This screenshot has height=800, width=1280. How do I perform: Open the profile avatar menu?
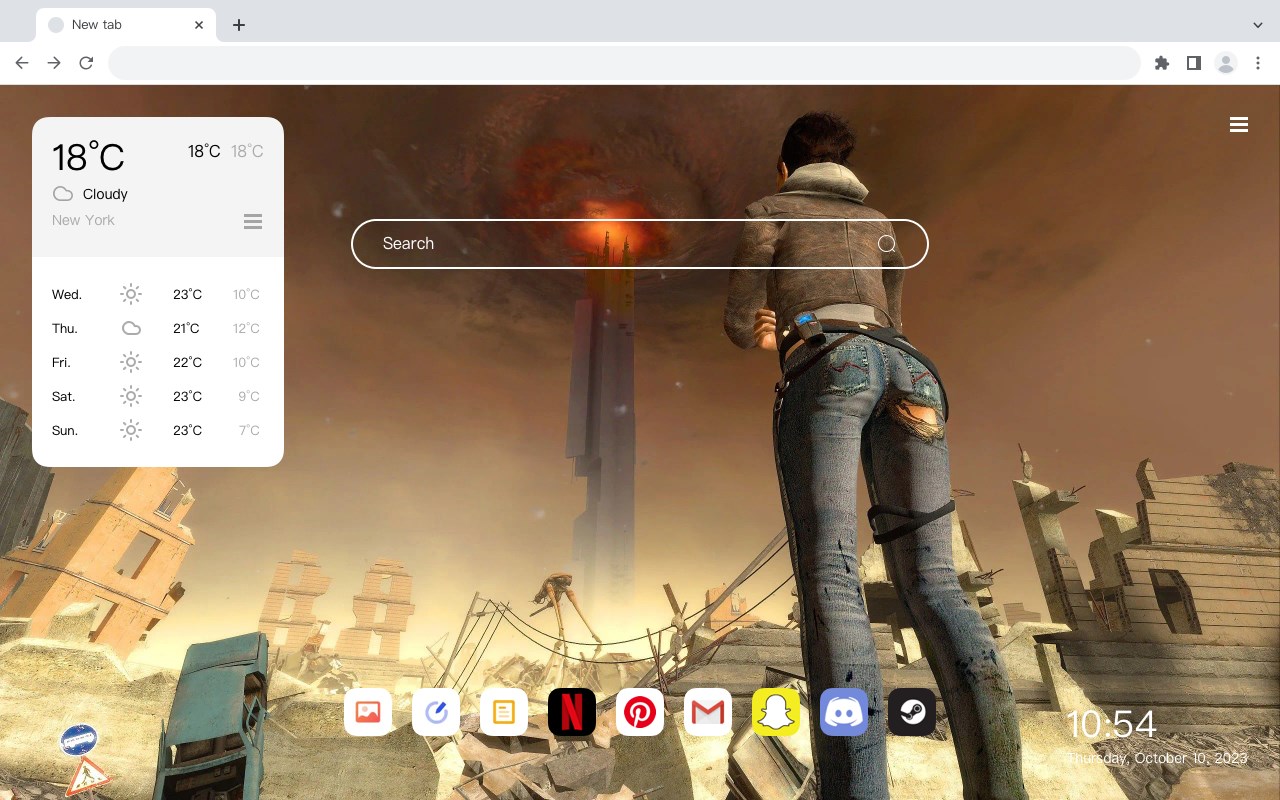click(1226, 63)
